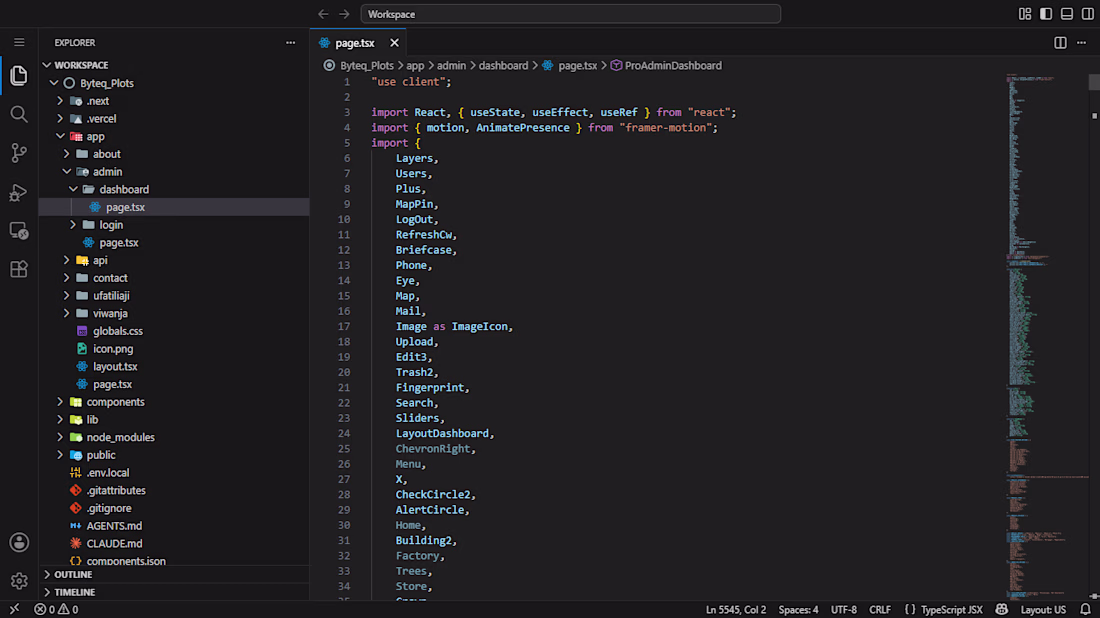Toggle the bottom panel visibility
Image resolution: width=1100 pixels, height=618 pixels.
[1067, 14]
